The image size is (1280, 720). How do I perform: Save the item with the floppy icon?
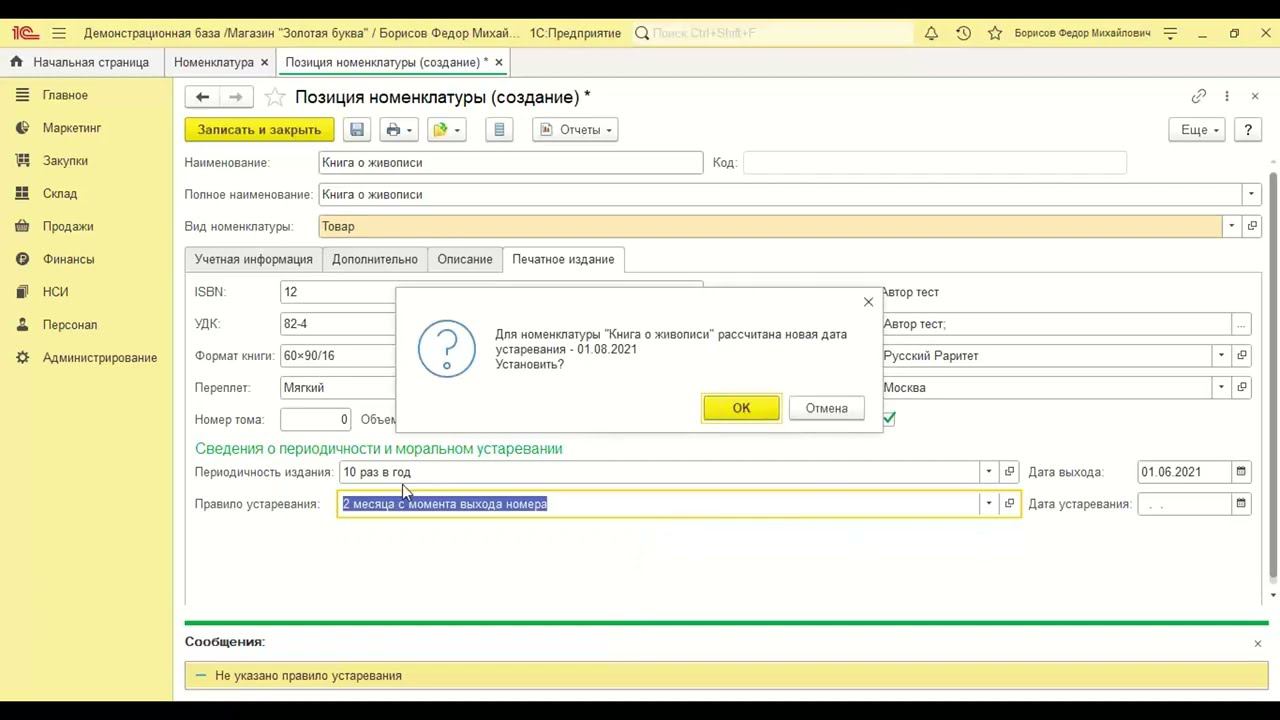[357, 130]
